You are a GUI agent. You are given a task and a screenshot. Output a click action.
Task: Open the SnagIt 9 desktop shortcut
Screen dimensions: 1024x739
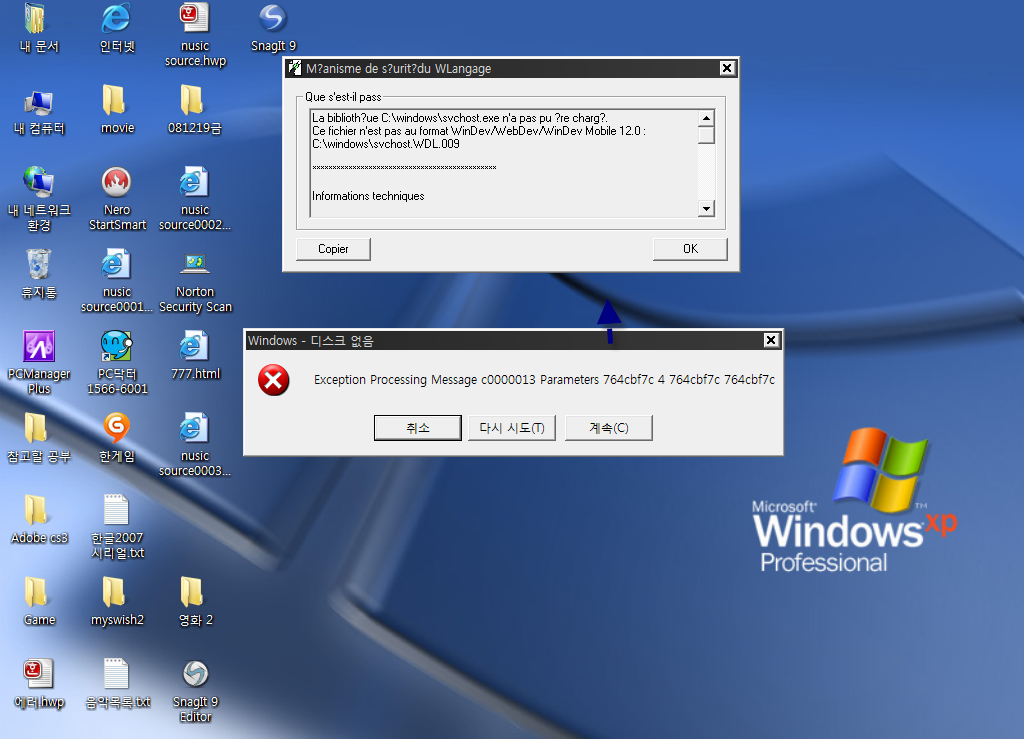273,19
